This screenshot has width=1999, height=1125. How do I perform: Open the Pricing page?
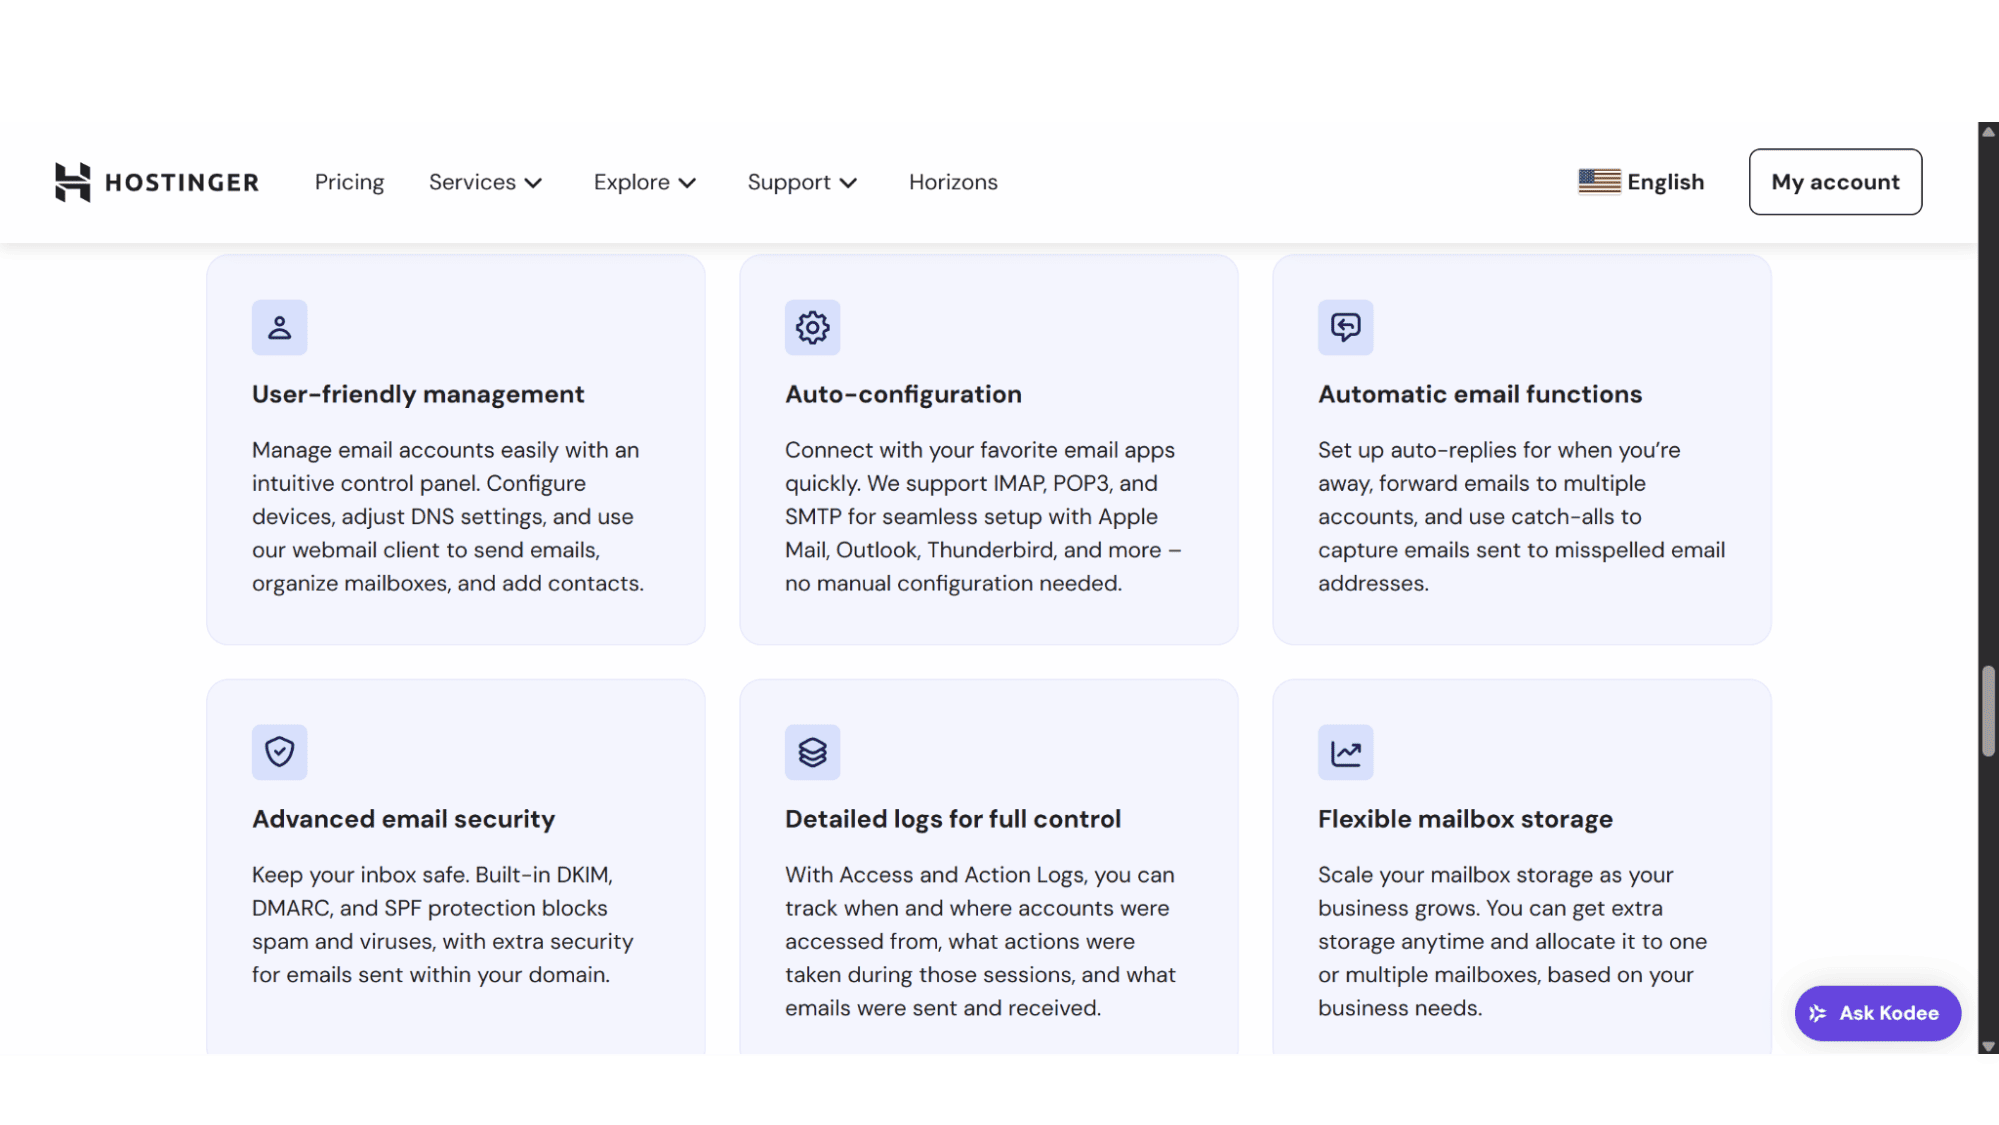(x=349, y=182)
